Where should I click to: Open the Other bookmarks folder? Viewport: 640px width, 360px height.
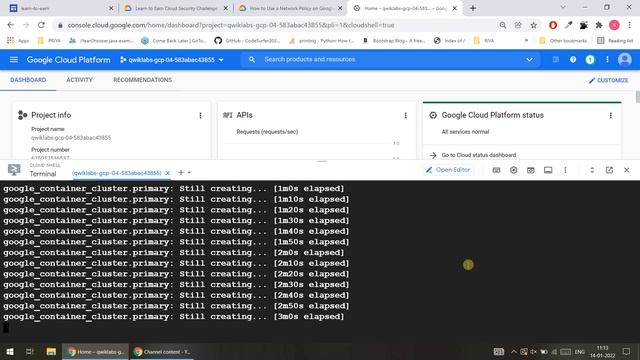coord(563,40)
